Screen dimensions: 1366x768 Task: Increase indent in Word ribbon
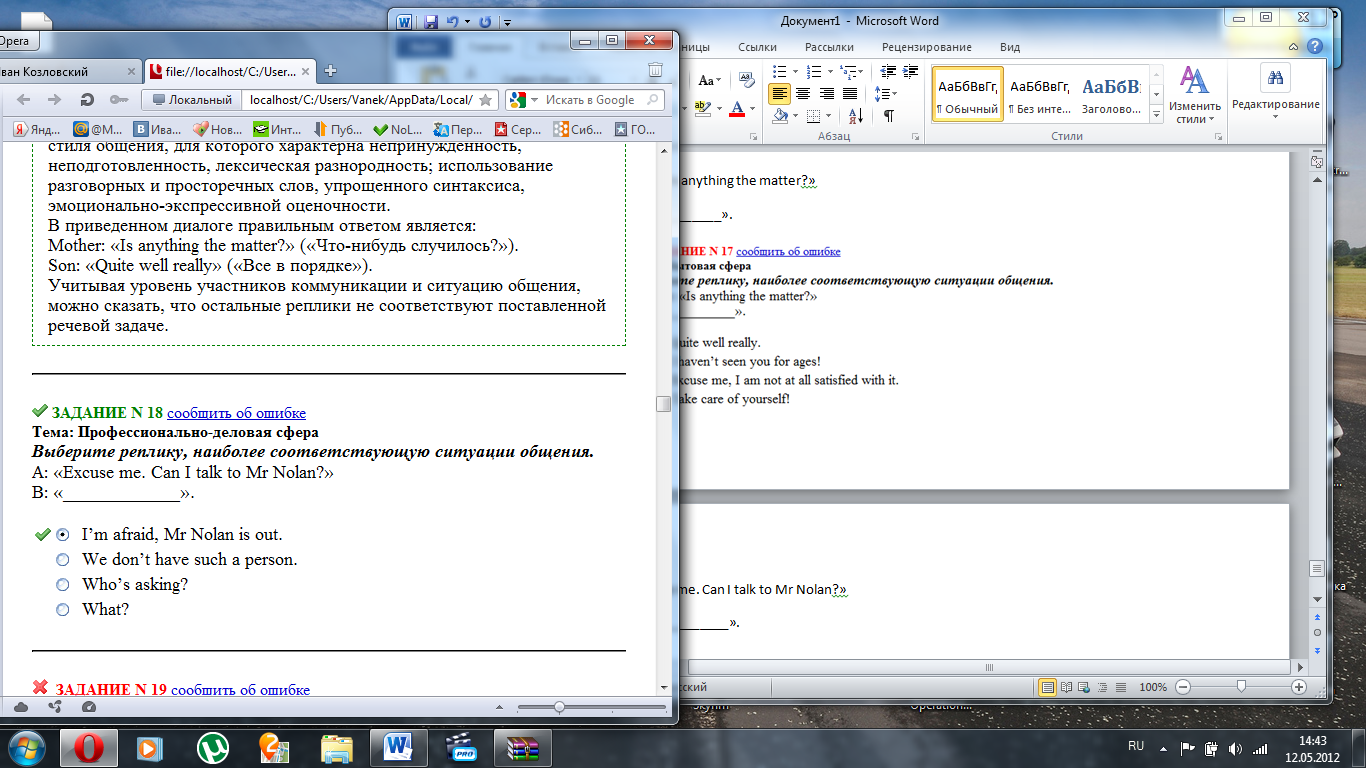point(910,70)
